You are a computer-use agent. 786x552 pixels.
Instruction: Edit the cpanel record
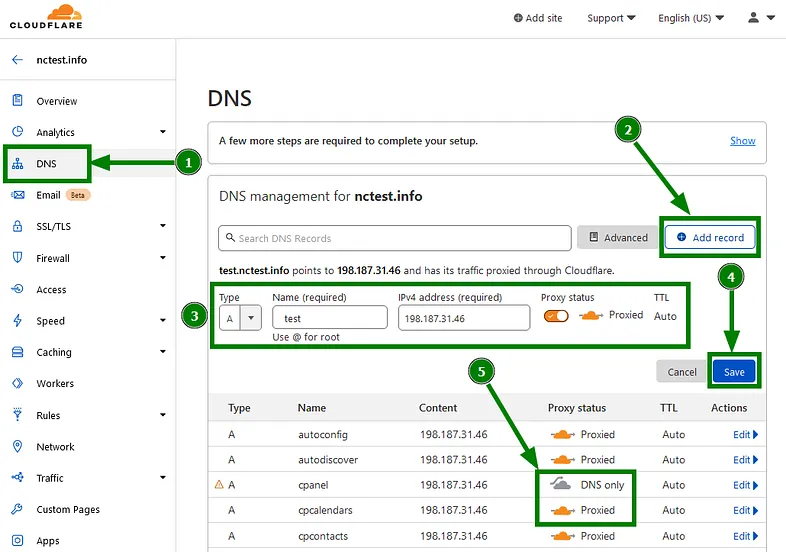click(745, 485)
